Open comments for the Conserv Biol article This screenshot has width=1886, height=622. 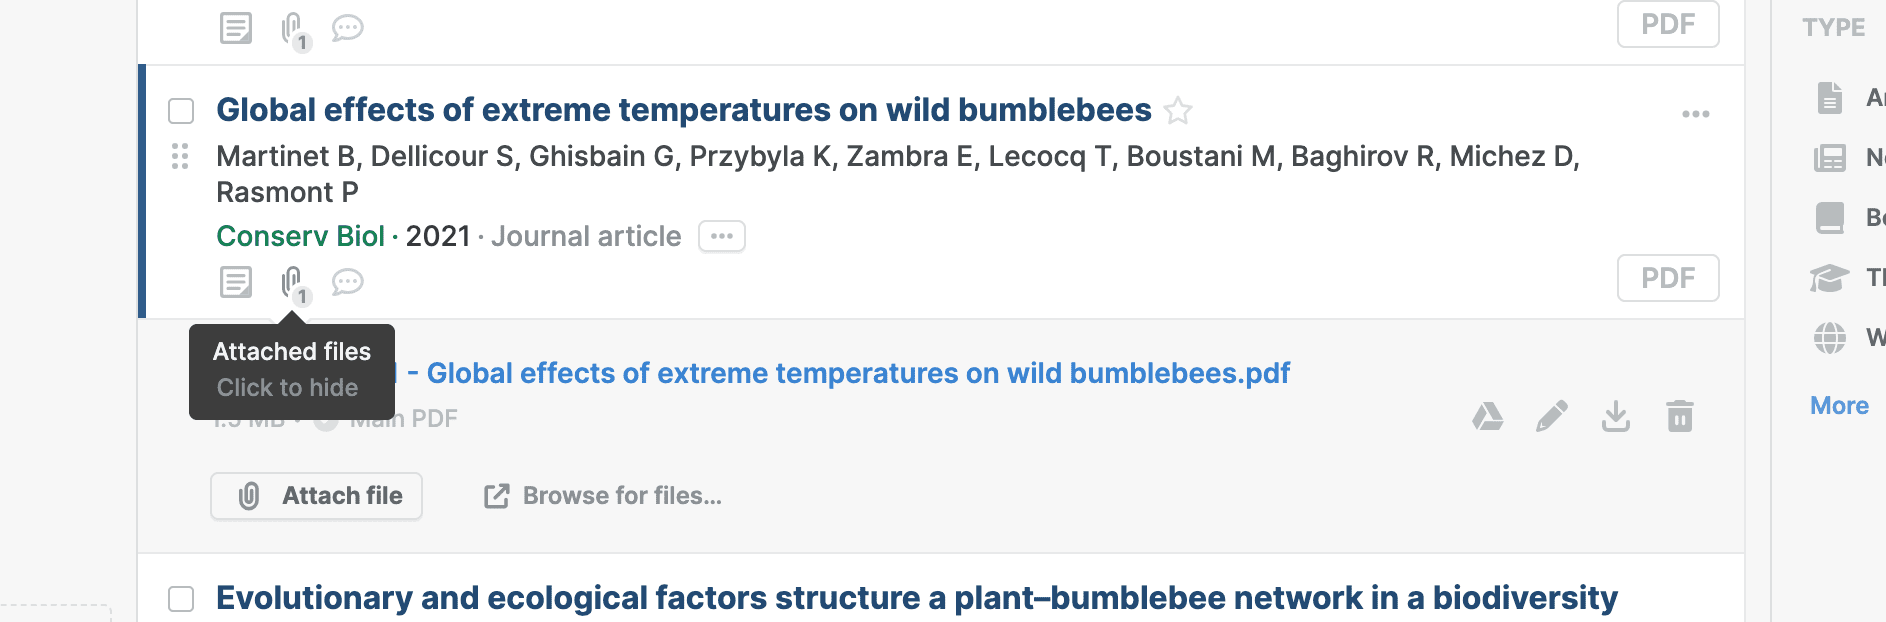pos(347,282)
